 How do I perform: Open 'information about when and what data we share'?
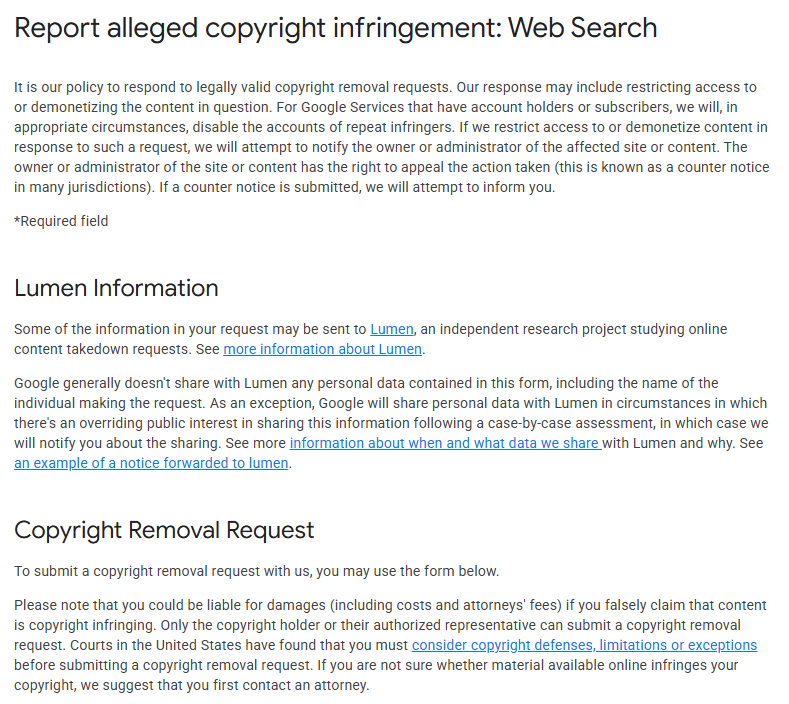coord(445,443)
